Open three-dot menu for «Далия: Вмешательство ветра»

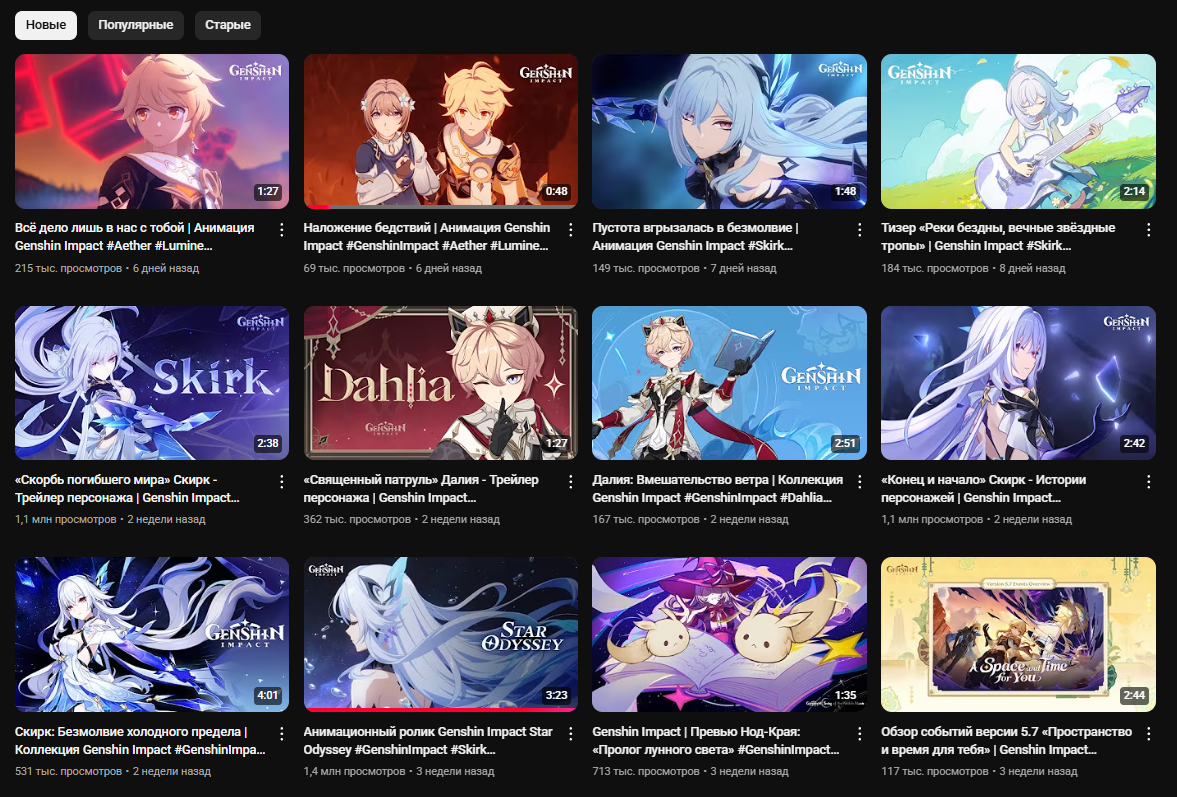pyautogui.click(x=859, y=482)
